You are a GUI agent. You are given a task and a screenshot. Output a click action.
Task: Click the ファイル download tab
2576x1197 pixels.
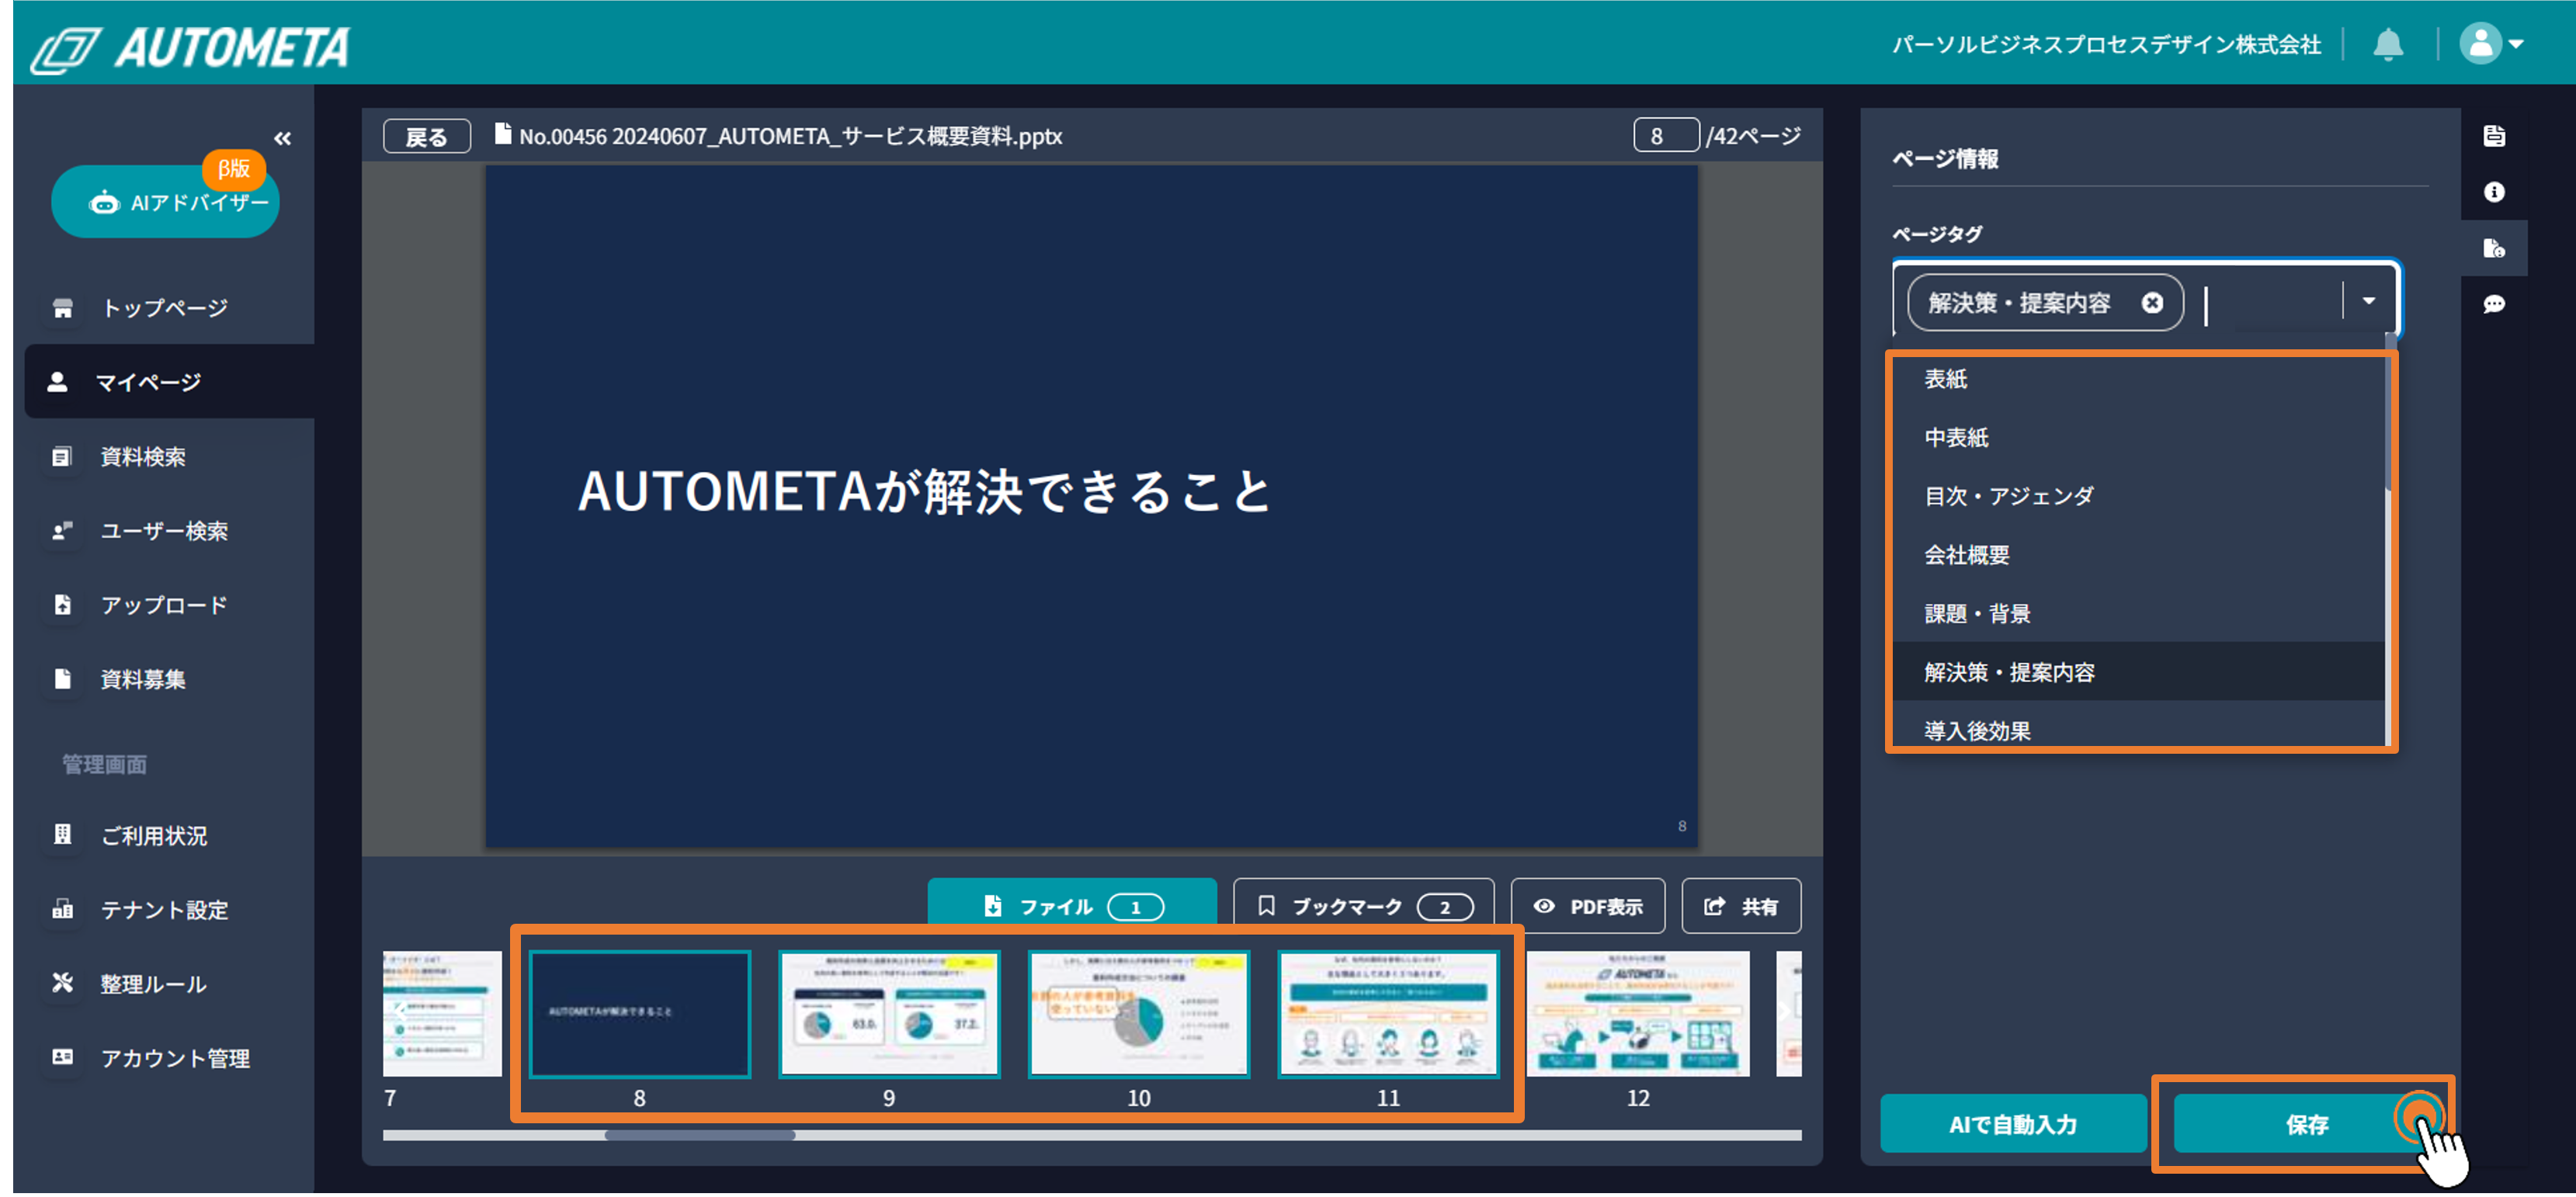[x=1072, y=906]
